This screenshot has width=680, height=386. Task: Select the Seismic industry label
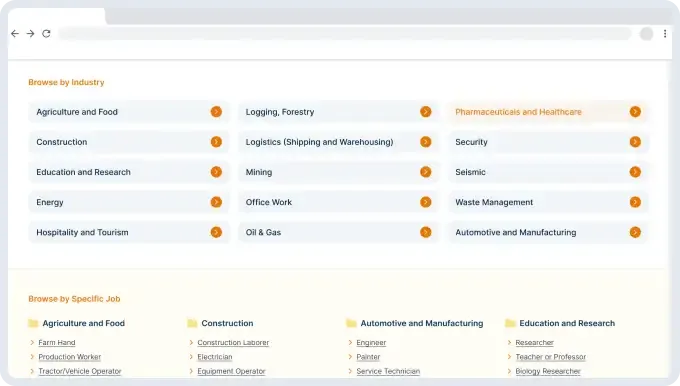point(471,172)
